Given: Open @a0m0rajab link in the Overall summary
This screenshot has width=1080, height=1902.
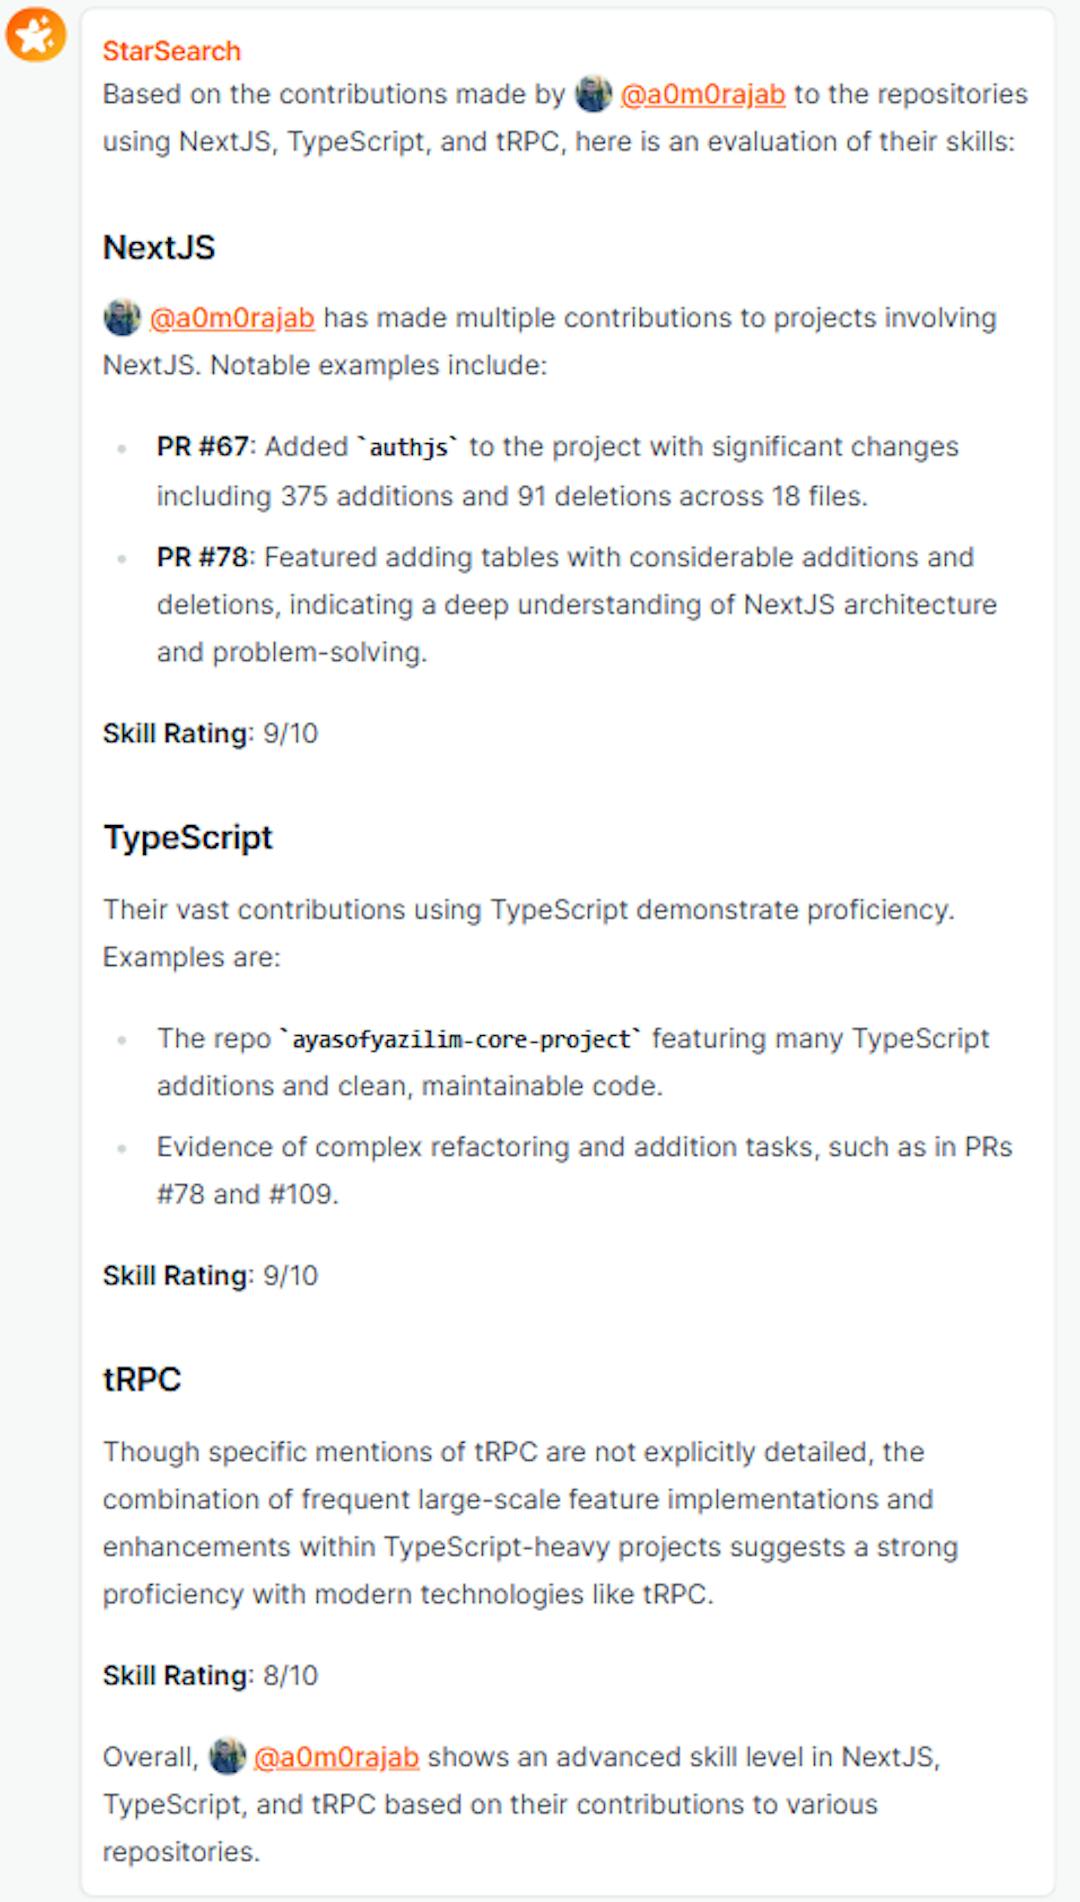Looking at the screenshot, I should tap(336, 1757).
